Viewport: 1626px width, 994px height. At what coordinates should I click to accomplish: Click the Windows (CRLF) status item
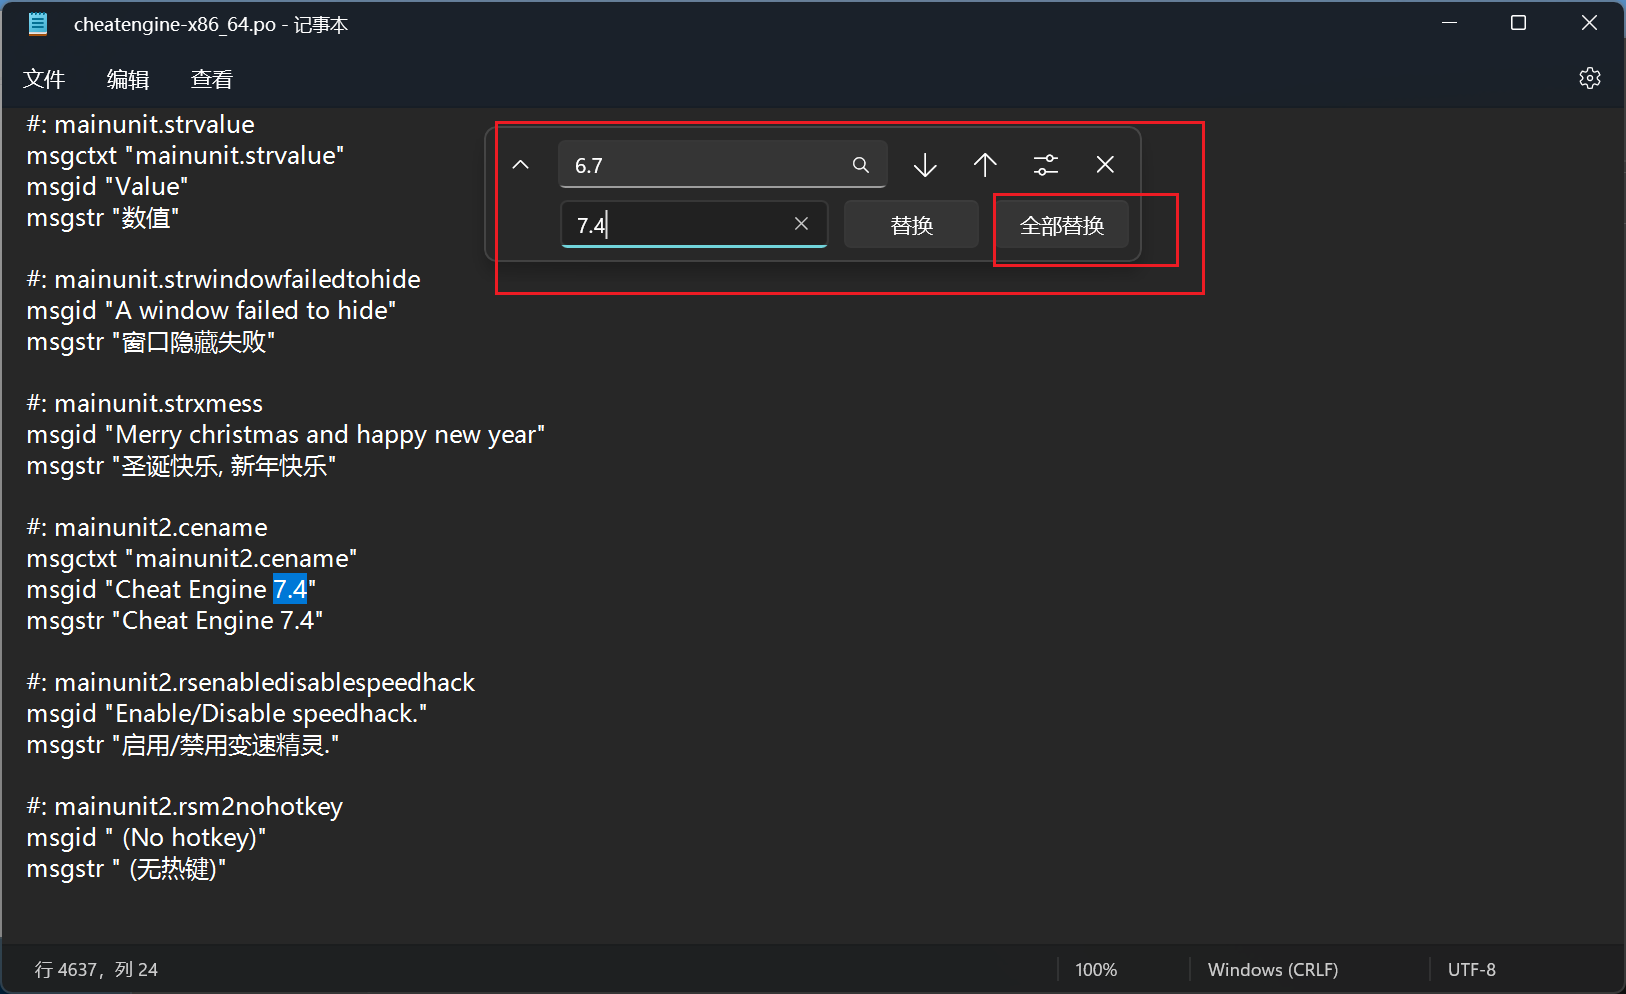pyautogui.click(x=1273, y=969)
